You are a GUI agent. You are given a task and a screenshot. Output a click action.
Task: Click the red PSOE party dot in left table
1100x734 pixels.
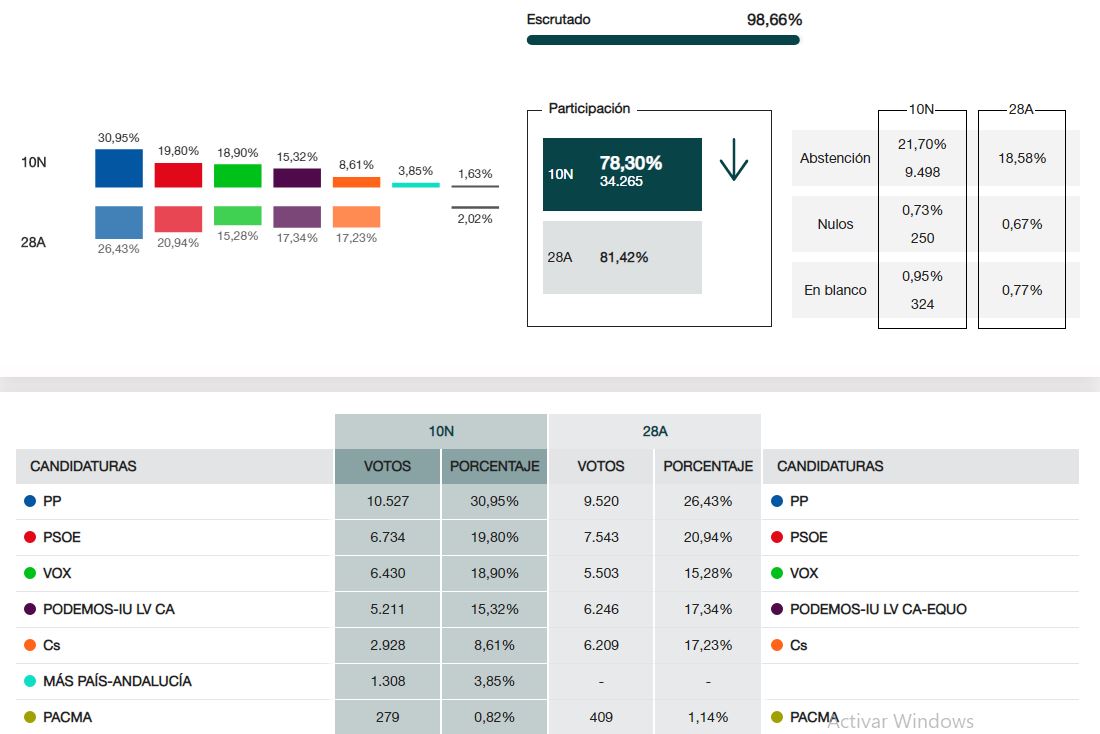[30, 537]
